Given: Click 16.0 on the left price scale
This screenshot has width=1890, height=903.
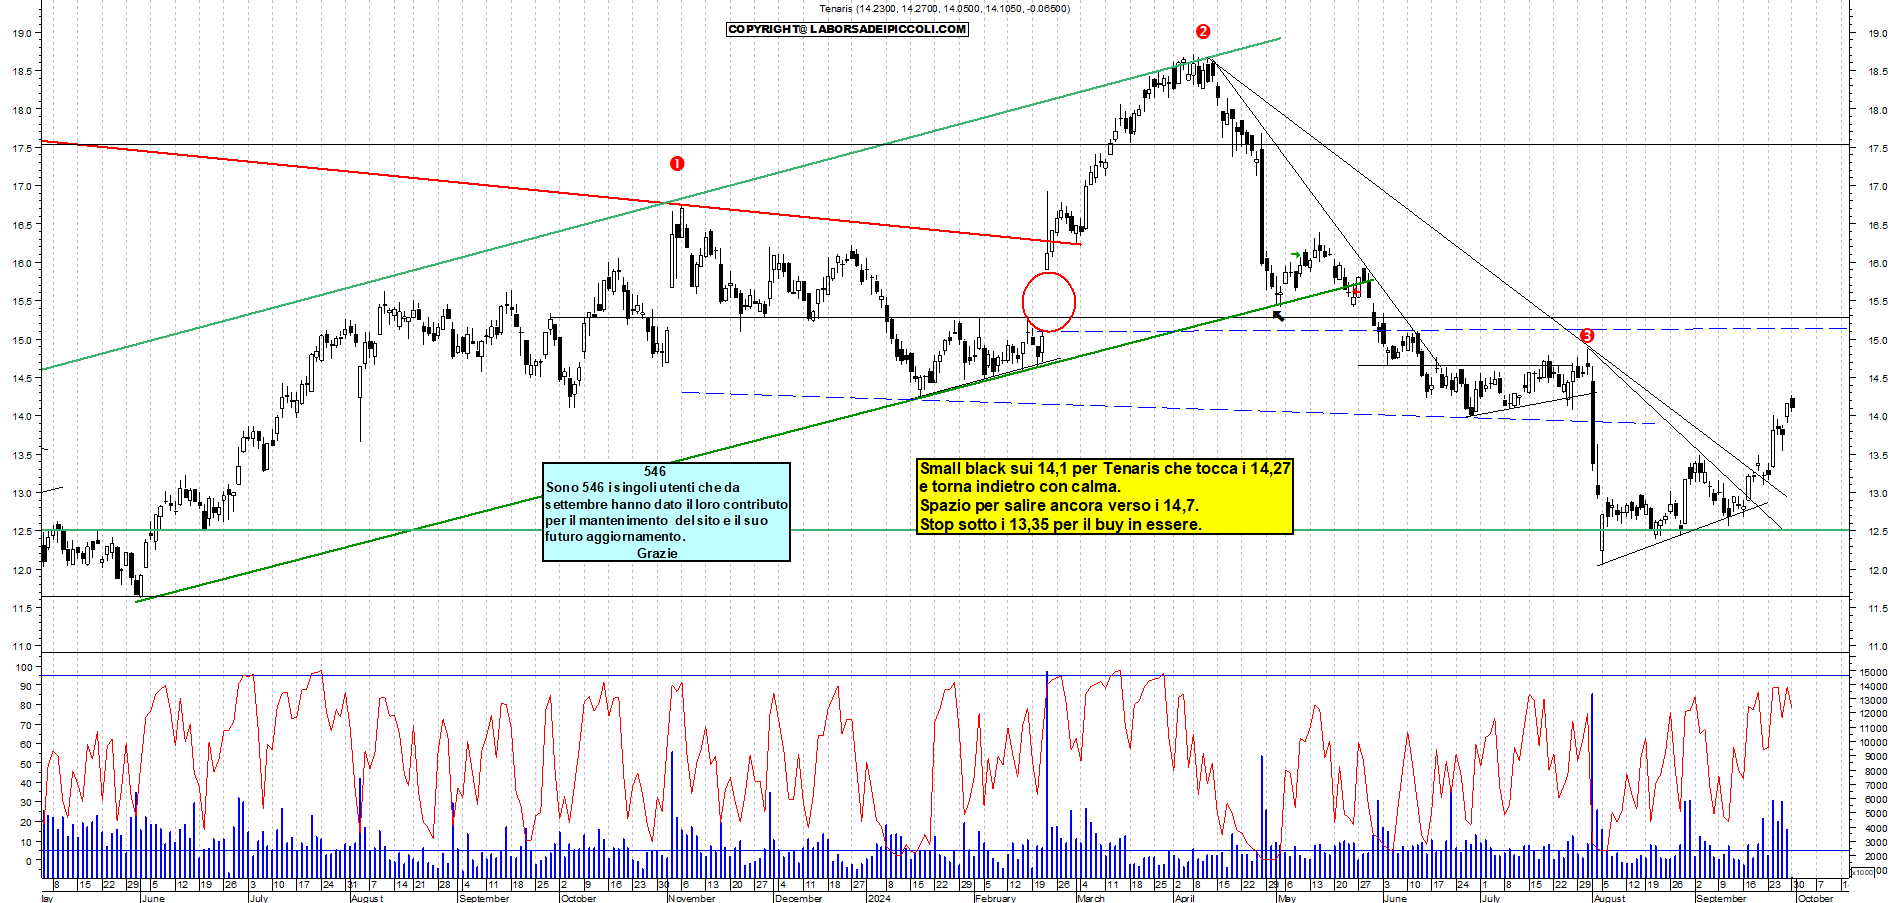Looking at the screenshot, I should 22,263.
